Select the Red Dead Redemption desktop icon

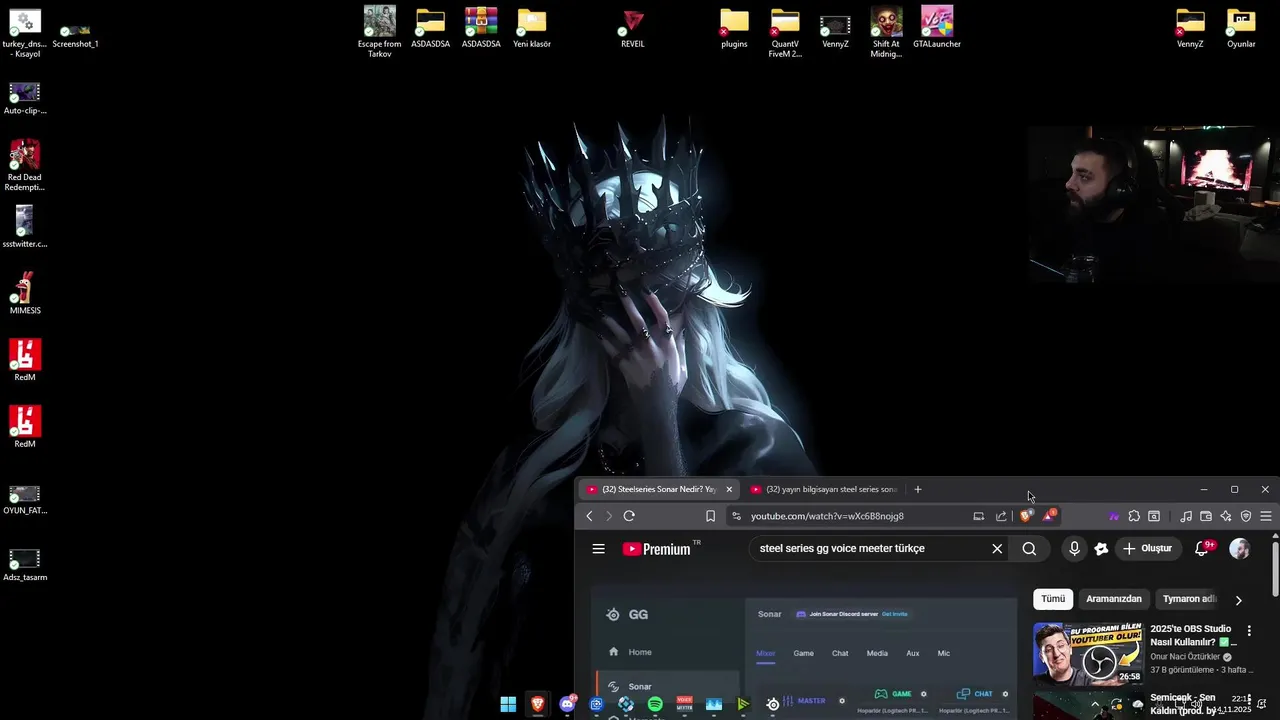pyautogui.click(x=25, y=165)
